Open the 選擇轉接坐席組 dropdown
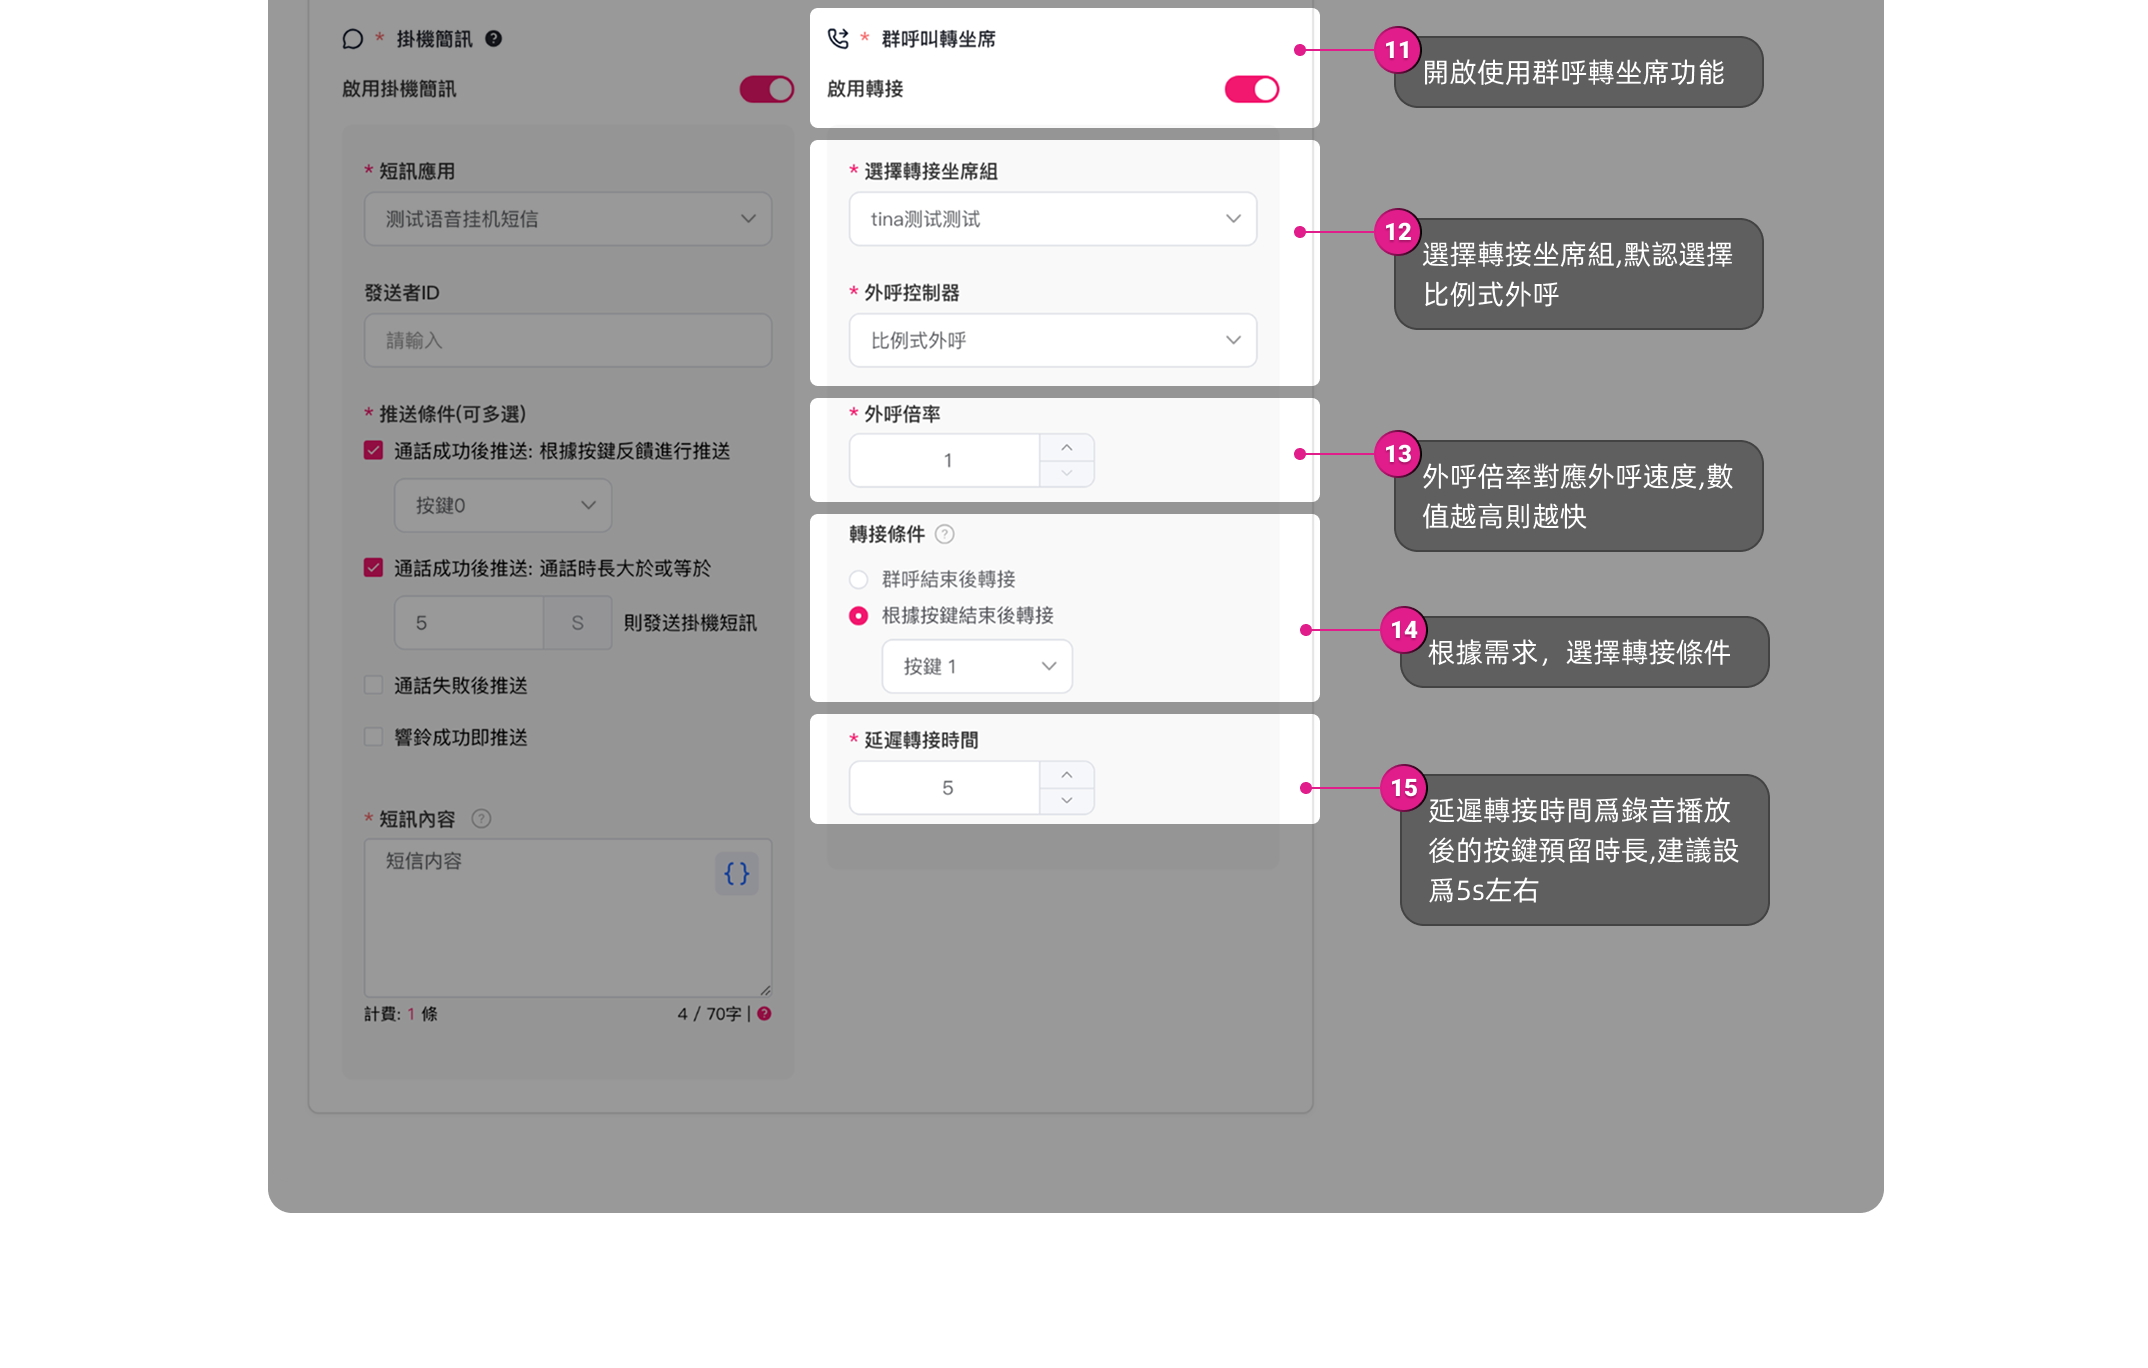This screenshot has height=1368, width=2148. [x=1052, y=219]
